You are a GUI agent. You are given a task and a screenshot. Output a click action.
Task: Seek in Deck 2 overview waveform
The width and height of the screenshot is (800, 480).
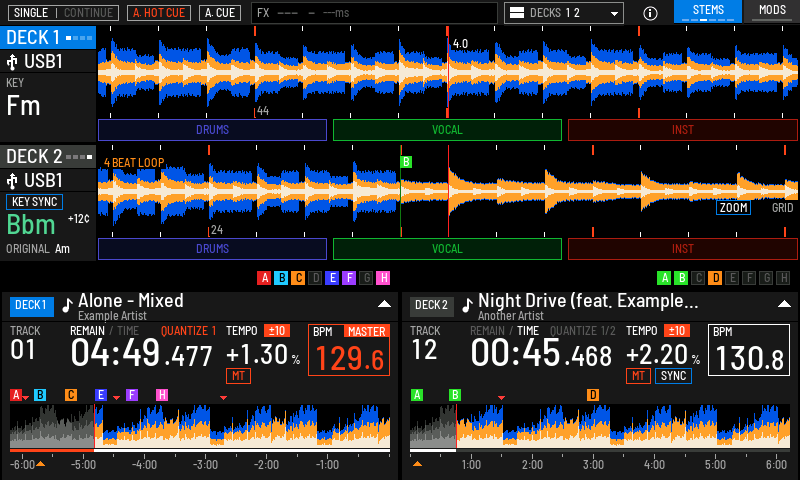click(x=600, y=426)
